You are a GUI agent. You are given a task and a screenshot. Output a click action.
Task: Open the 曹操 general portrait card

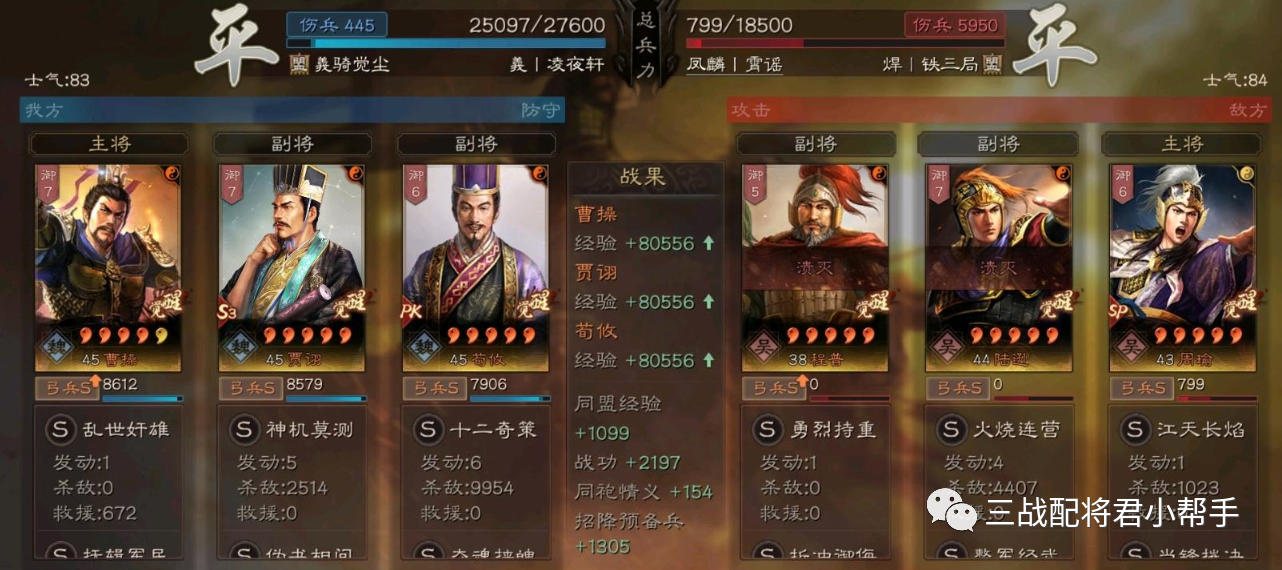click(x=108, y=268)
